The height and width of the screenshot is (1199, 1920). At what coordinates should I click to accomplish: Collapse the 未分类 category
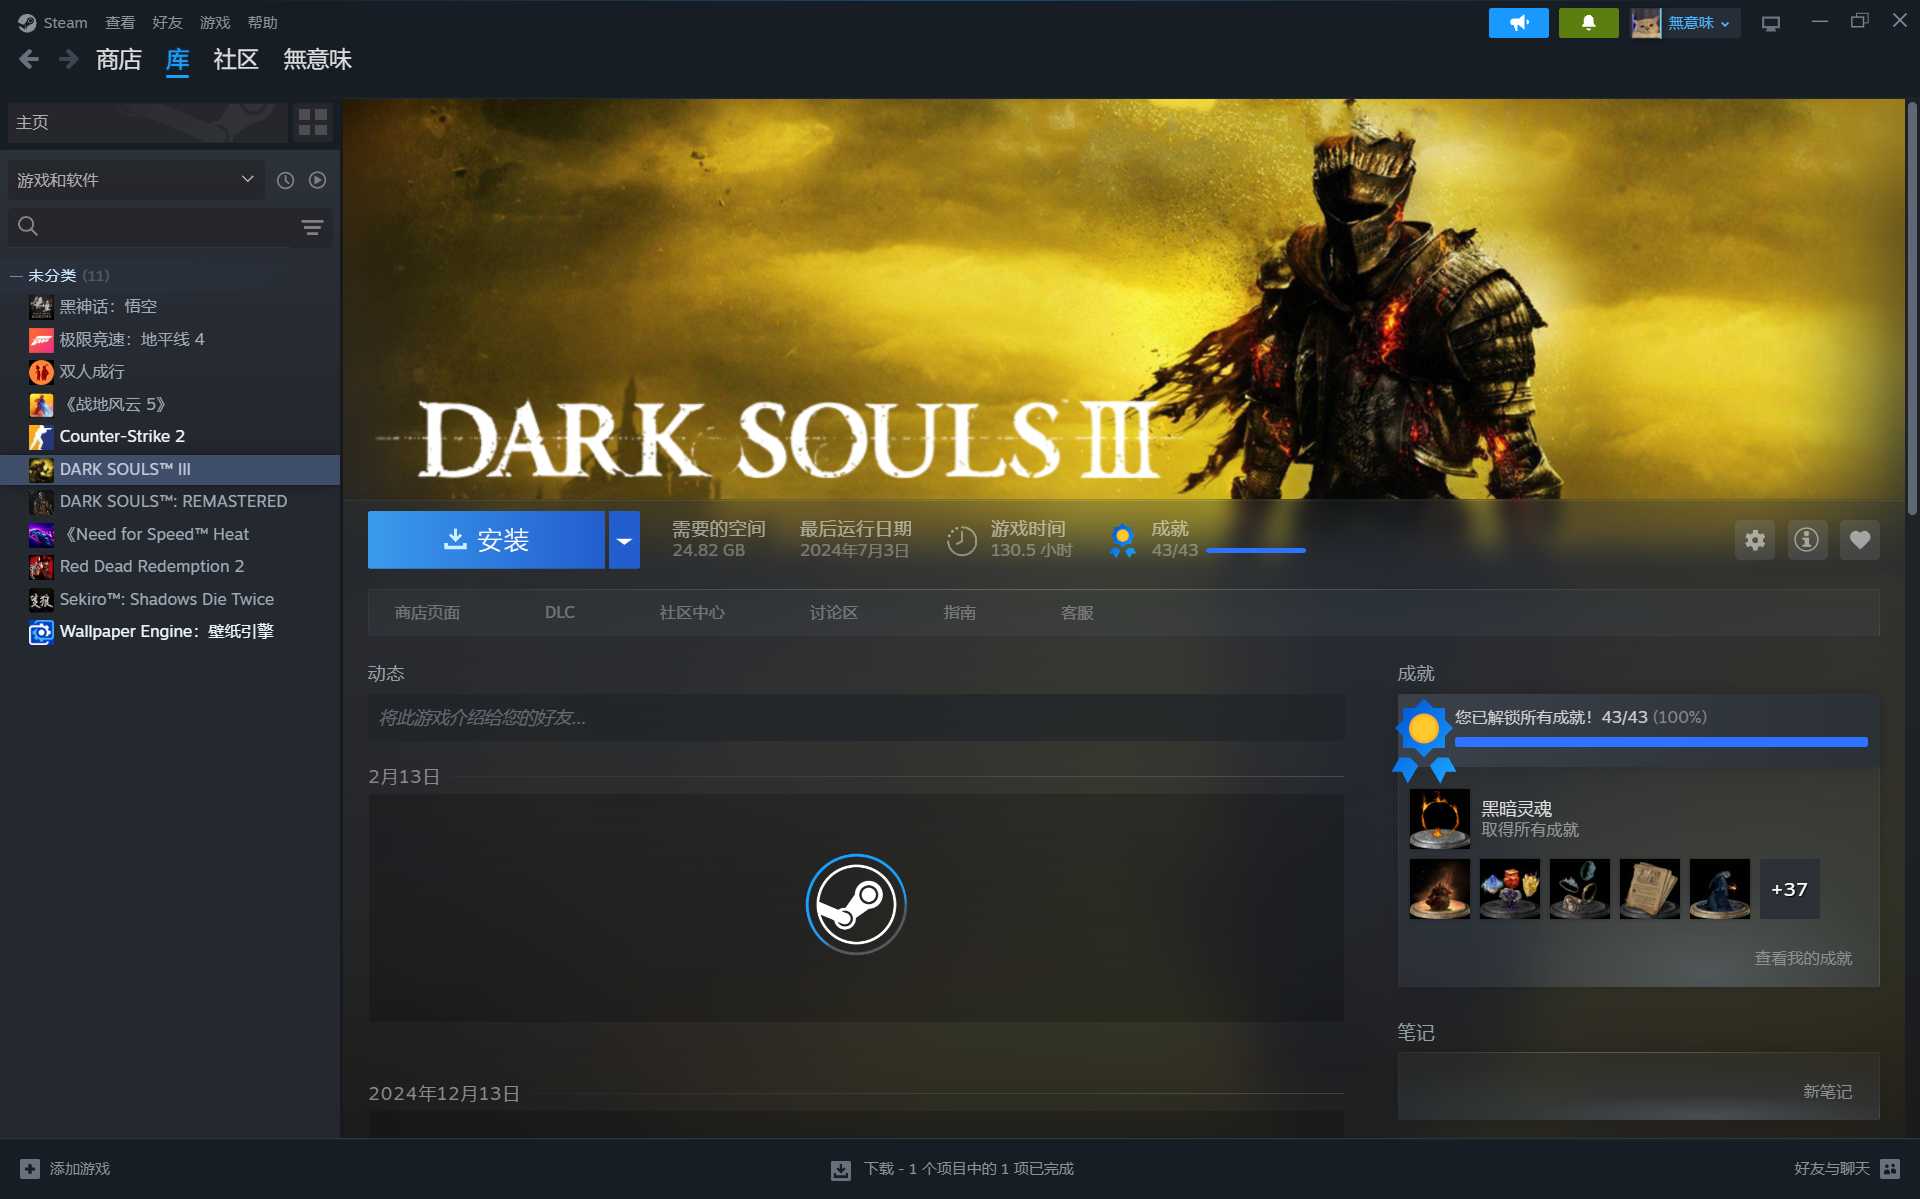[16, 276]
